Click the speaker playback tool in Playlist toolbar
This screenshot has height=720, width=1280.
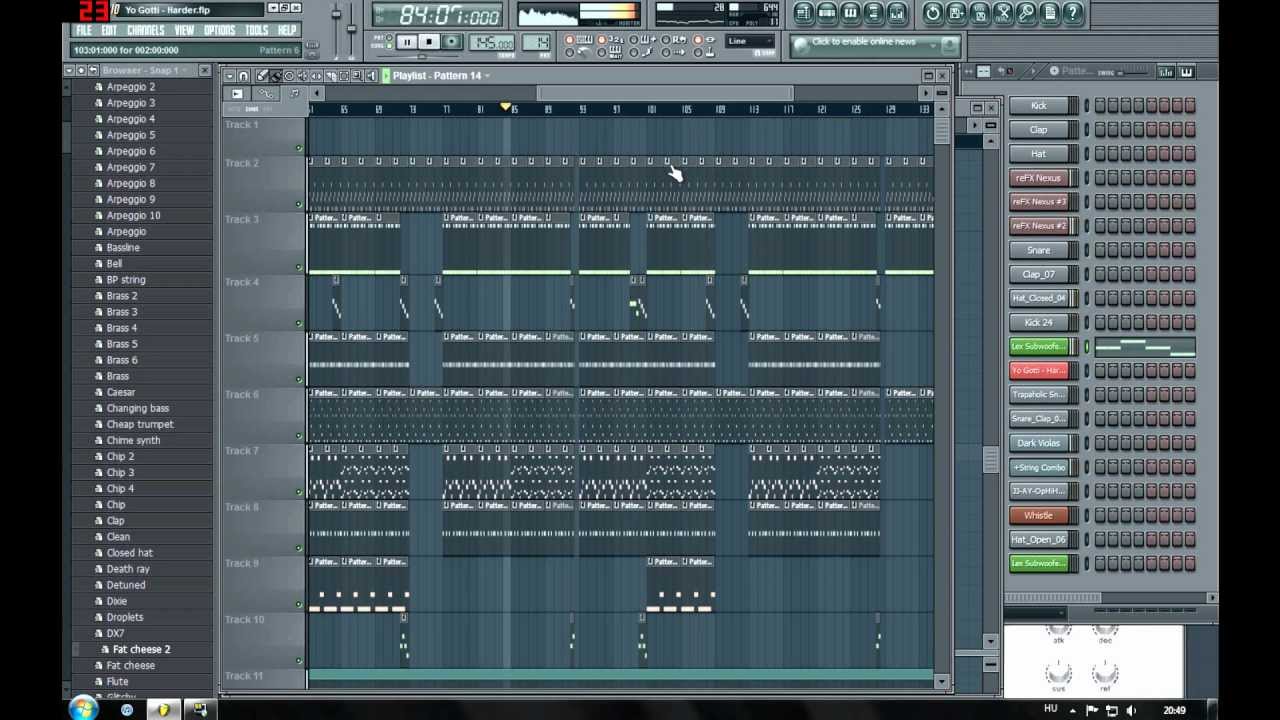click(371, 76)
